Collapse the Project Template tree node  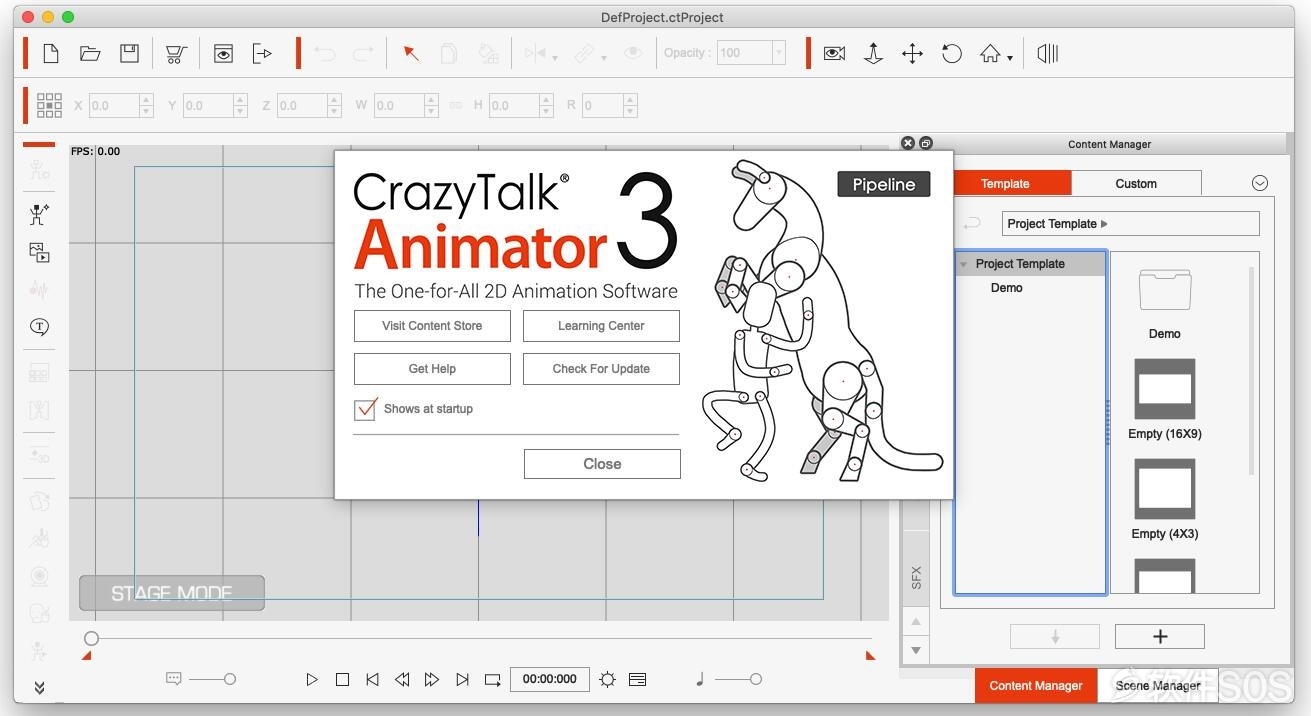pos(964,264)
